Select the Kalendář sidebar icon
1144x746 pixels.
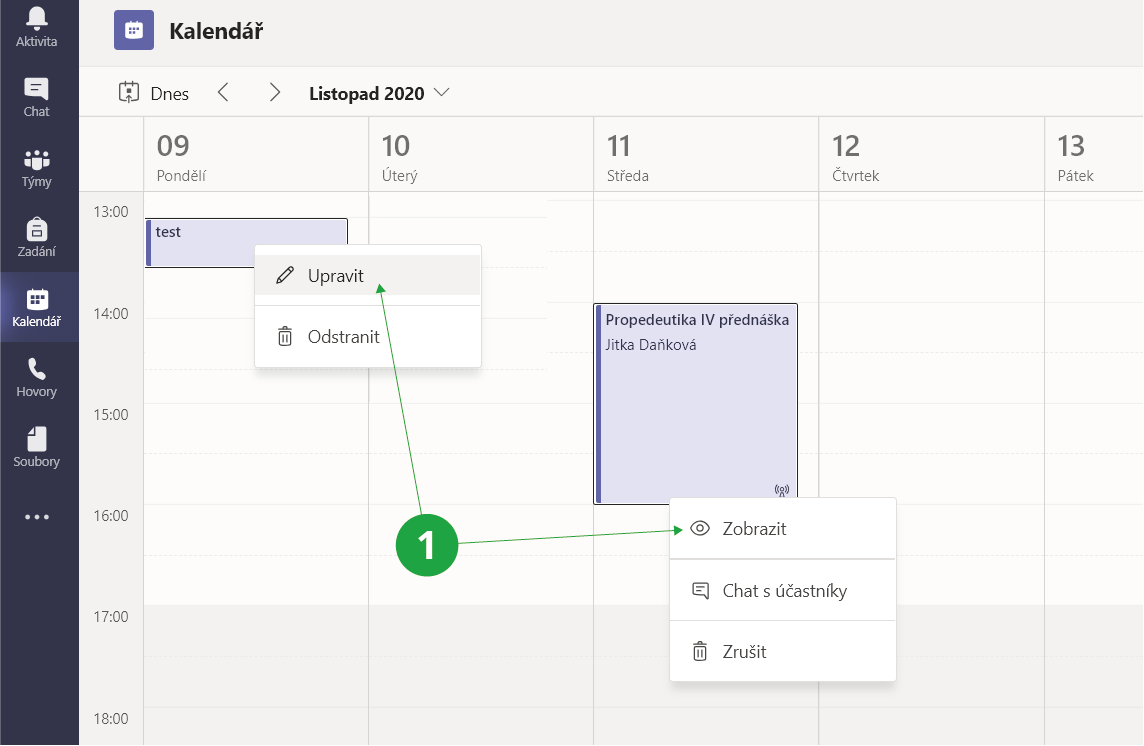pyautogui.click(x=37, y=307)
